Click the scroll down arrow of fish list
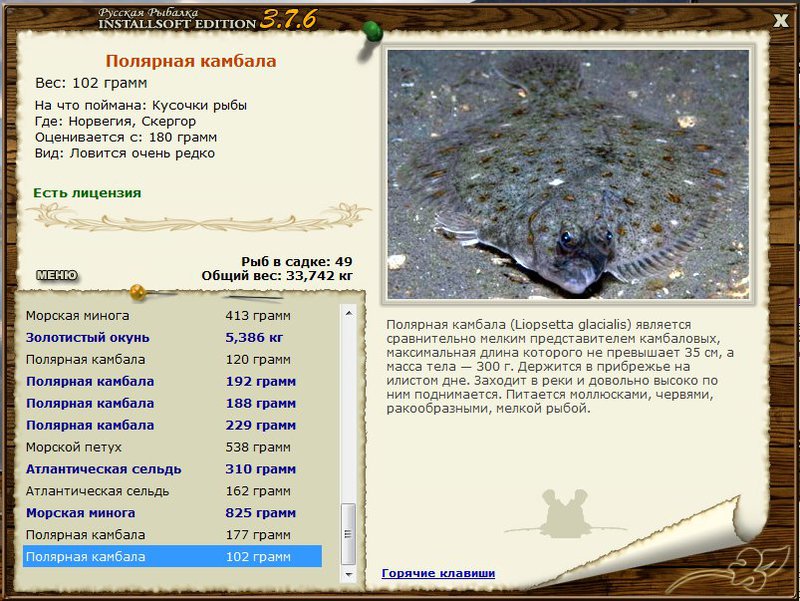The height and width of the screenshot is (601, 800). pyautogui.click(x=349, y=574)
